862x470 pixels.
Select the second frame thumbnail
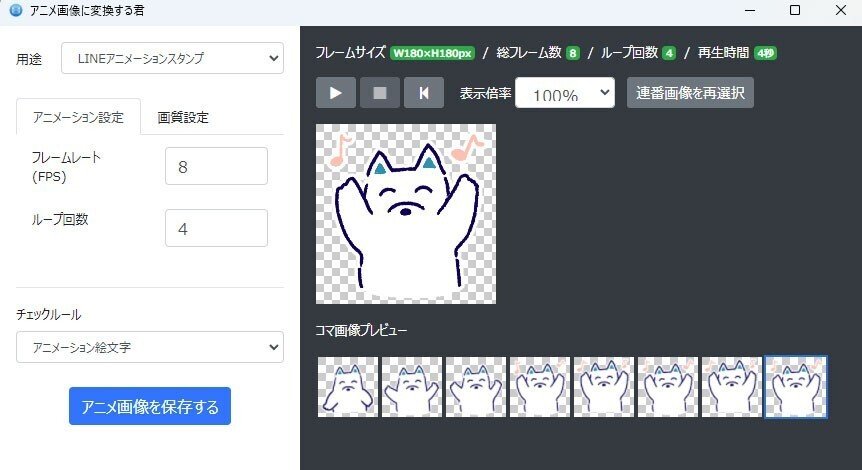(412, 386)
